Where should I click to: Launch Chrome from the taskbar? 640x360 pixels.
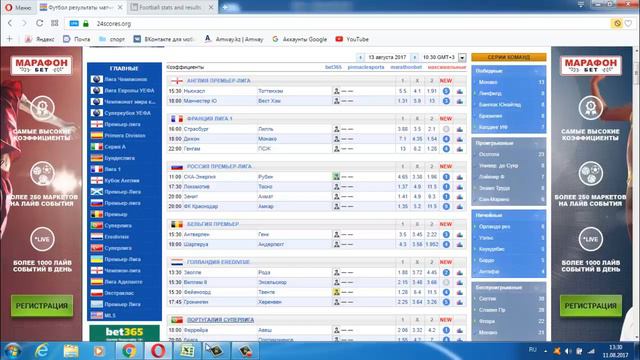(129, 351)
